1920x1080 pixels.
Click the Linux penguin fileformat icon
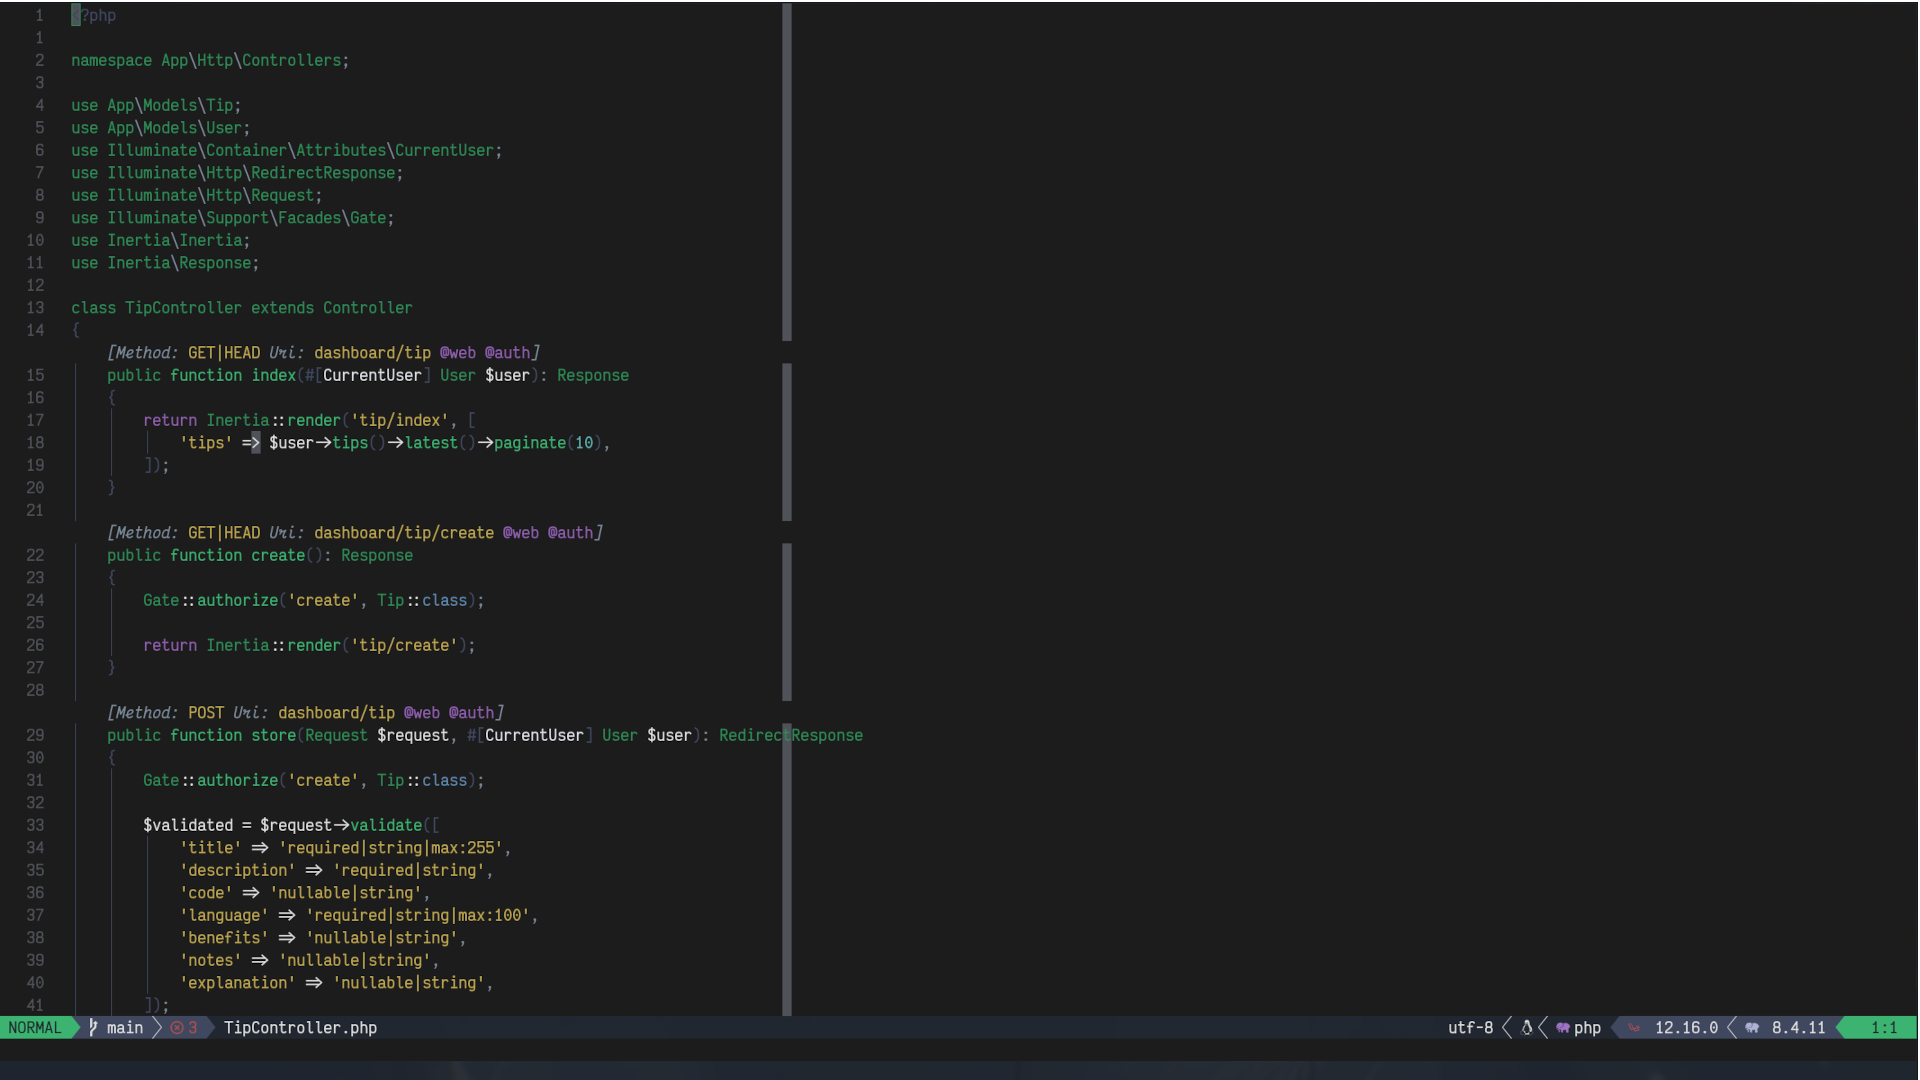(1527, 1027)
